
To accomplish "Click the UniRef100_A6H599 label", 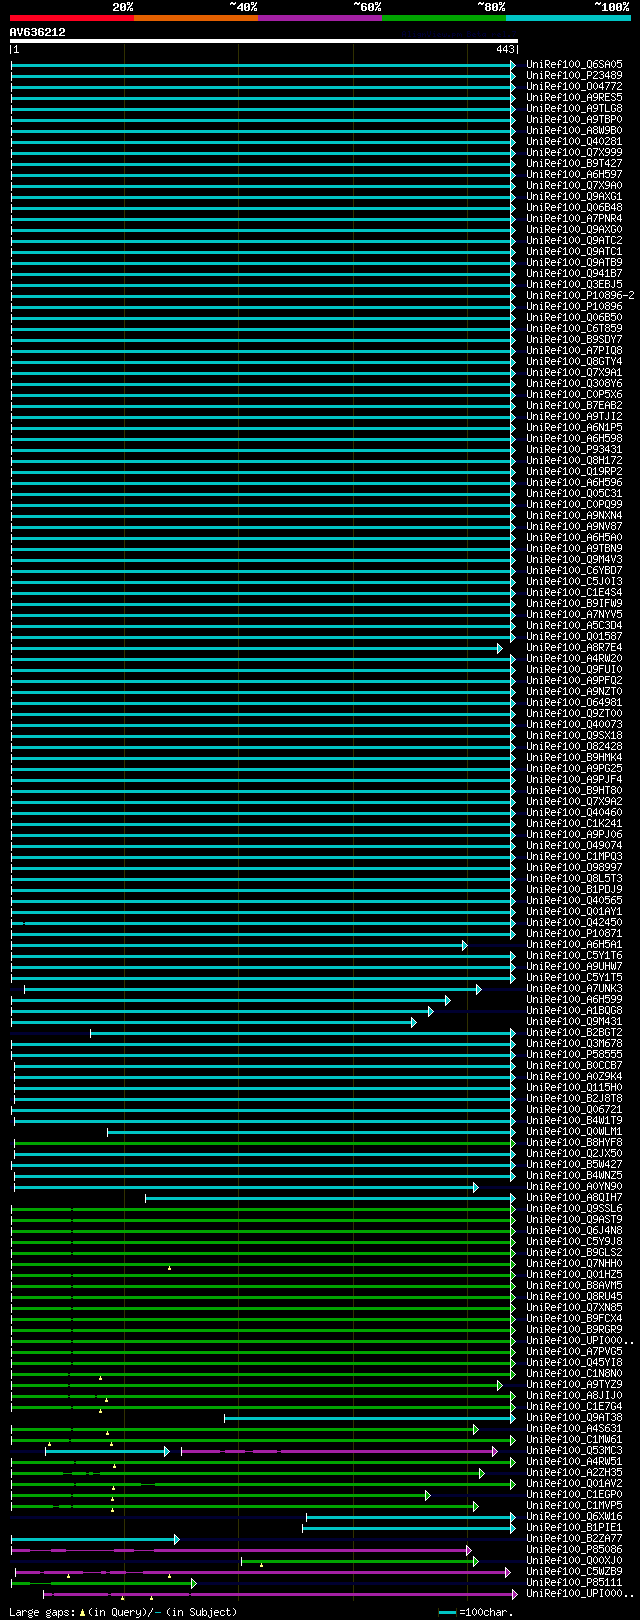I will click(x=574, y=1000).
